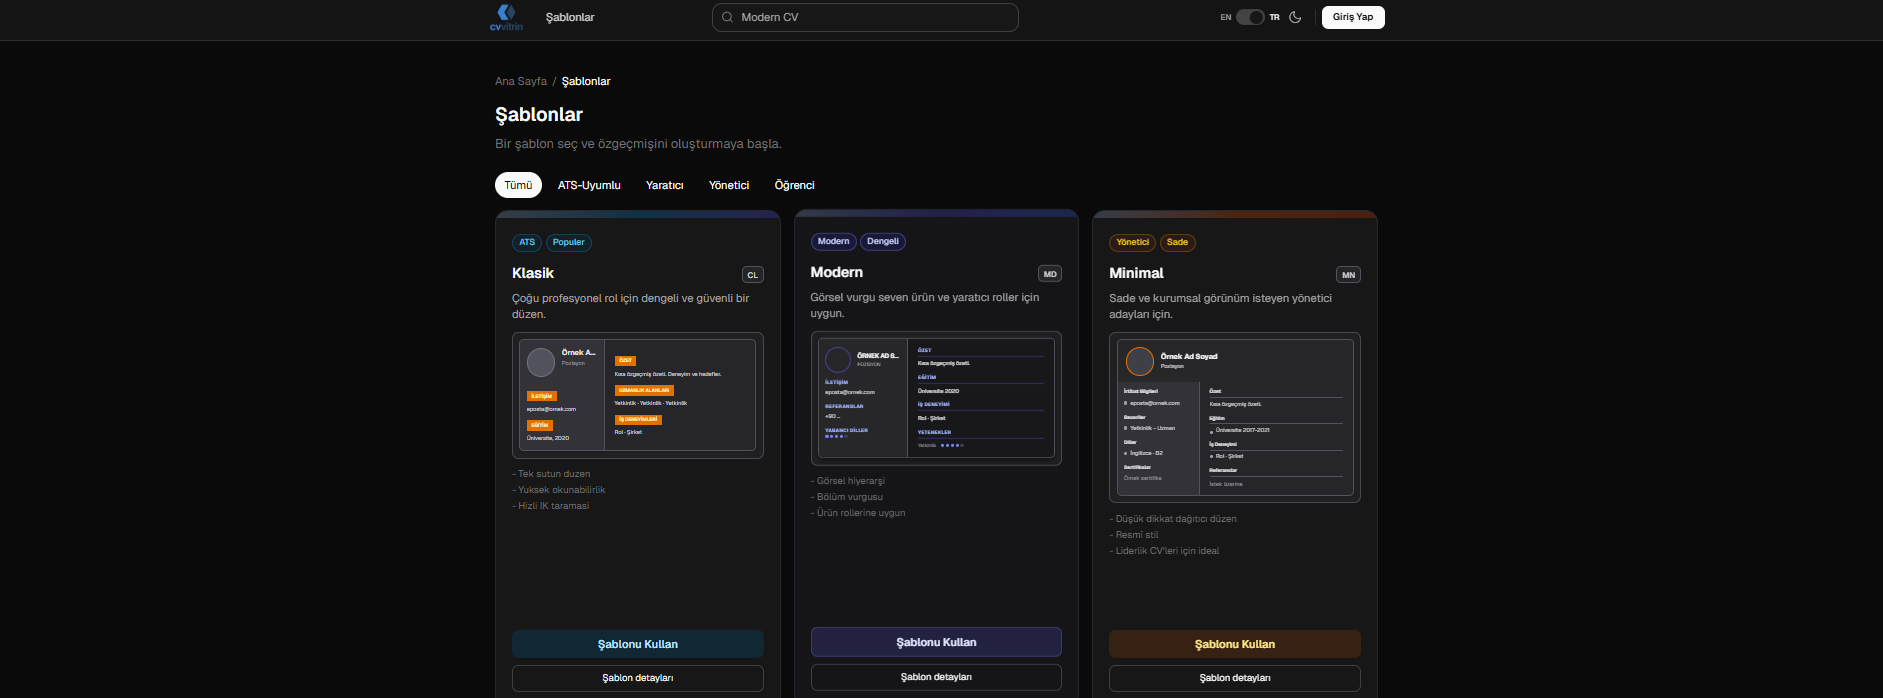1883x698 pixels.
Task: Go to Ana Sayfa breadcrumb link
Action: click(521, 81)
